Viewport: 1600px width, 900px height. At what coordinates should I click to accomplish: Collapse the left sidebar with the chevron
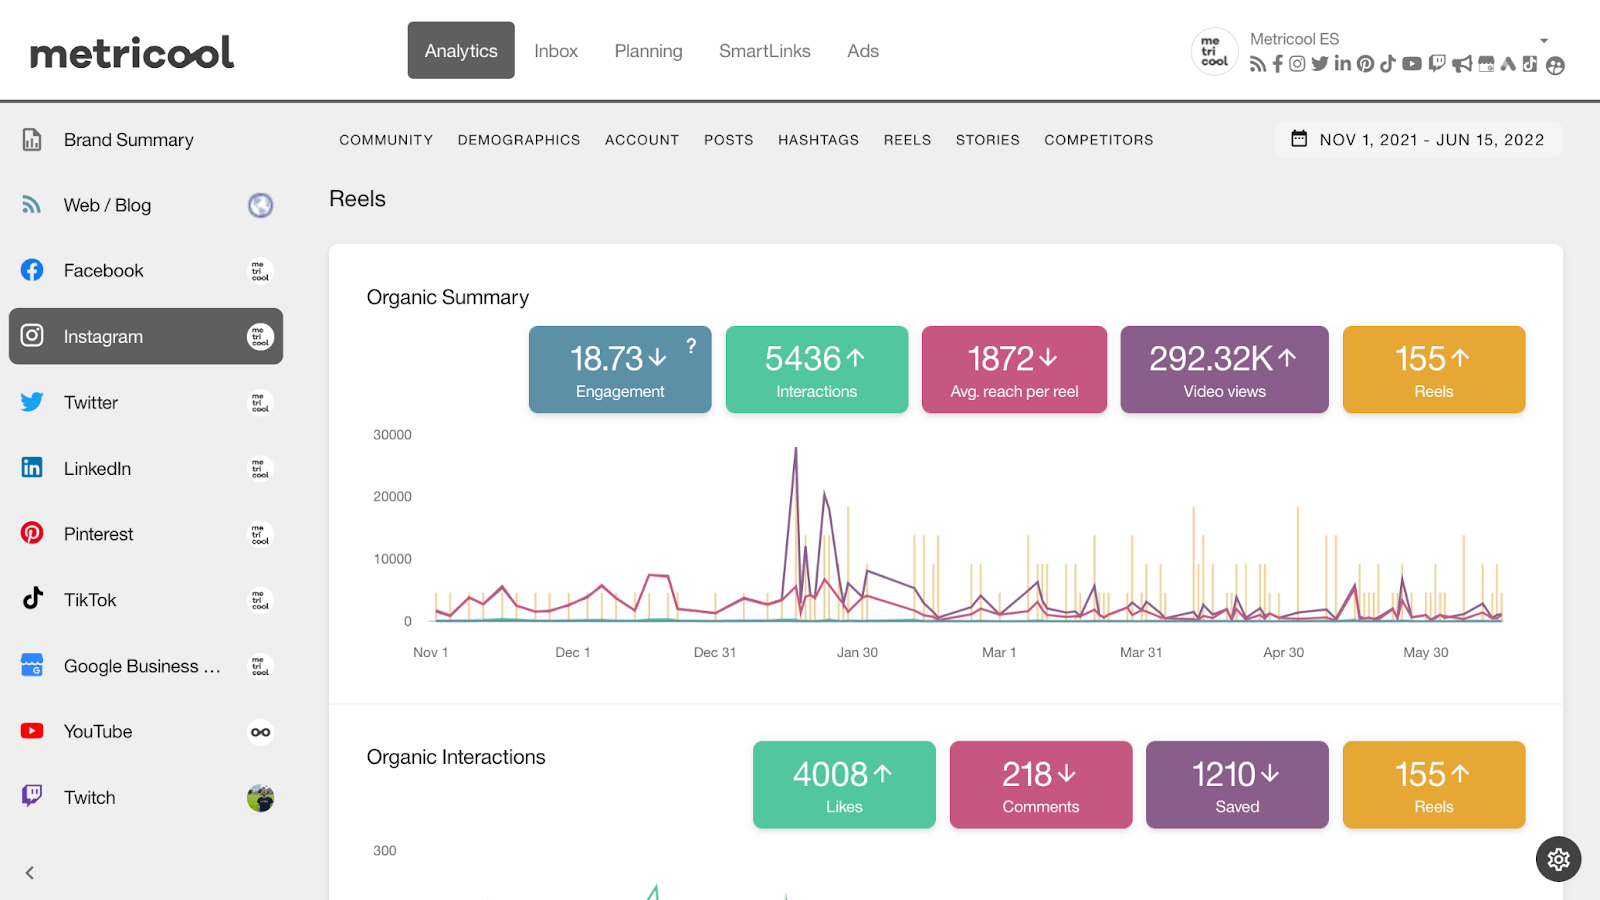(x=29, y=872)
